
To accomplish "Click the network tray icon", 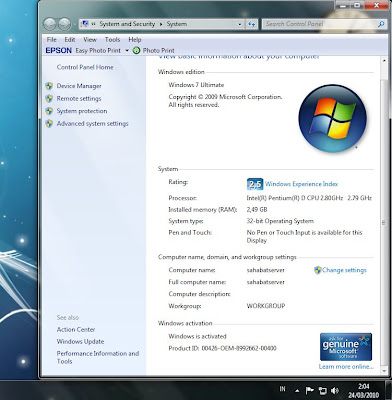I will [x=322, y=390].
